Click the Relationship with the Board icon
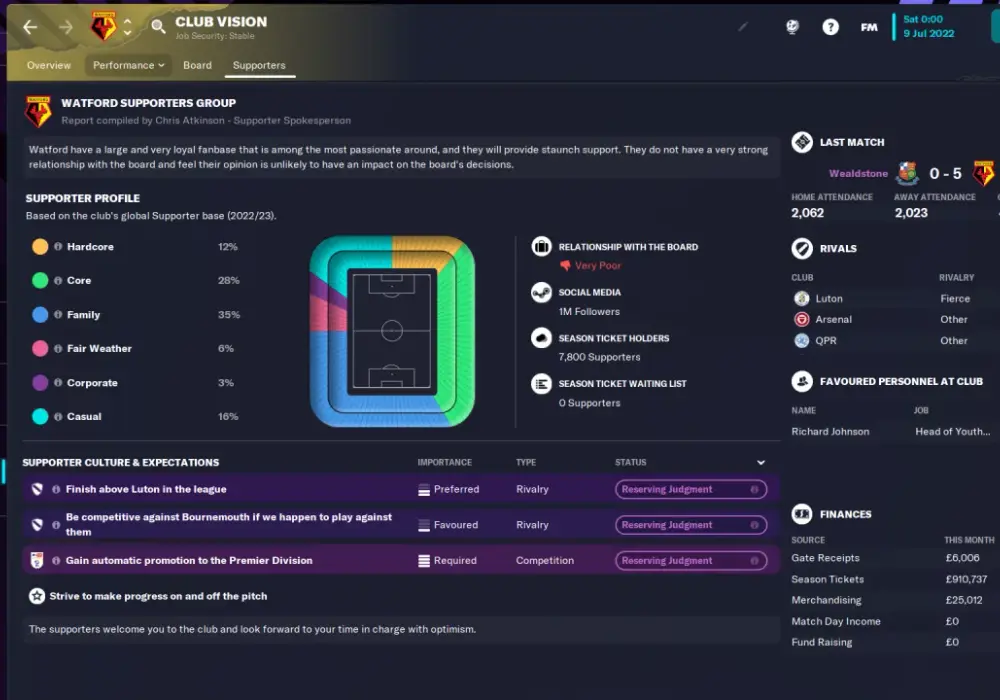 [541, 247]
